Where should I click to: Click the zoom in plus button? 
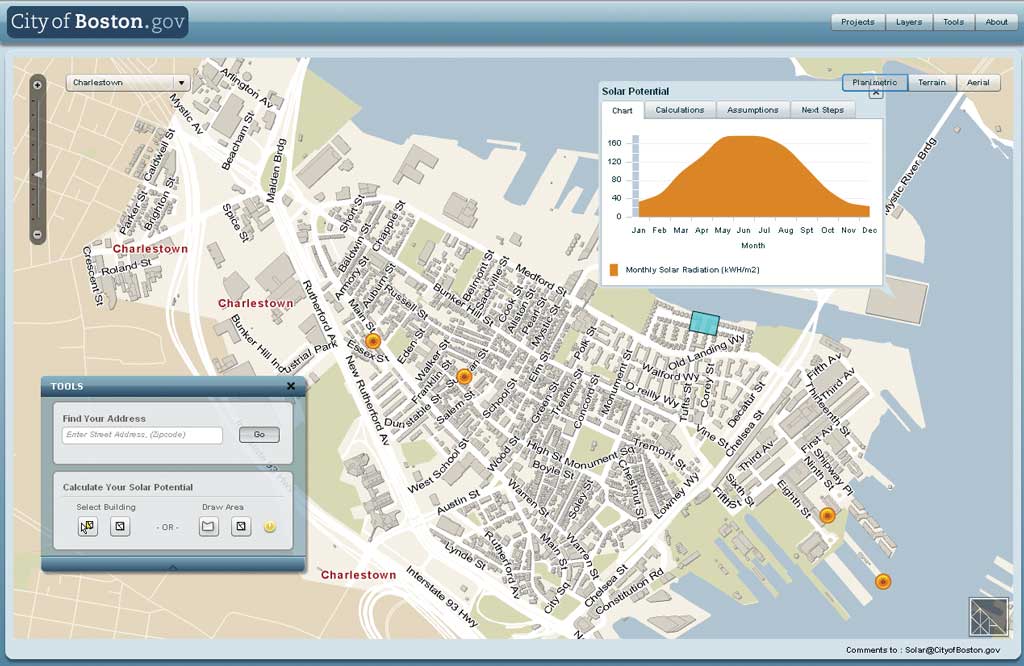[38, 85]
